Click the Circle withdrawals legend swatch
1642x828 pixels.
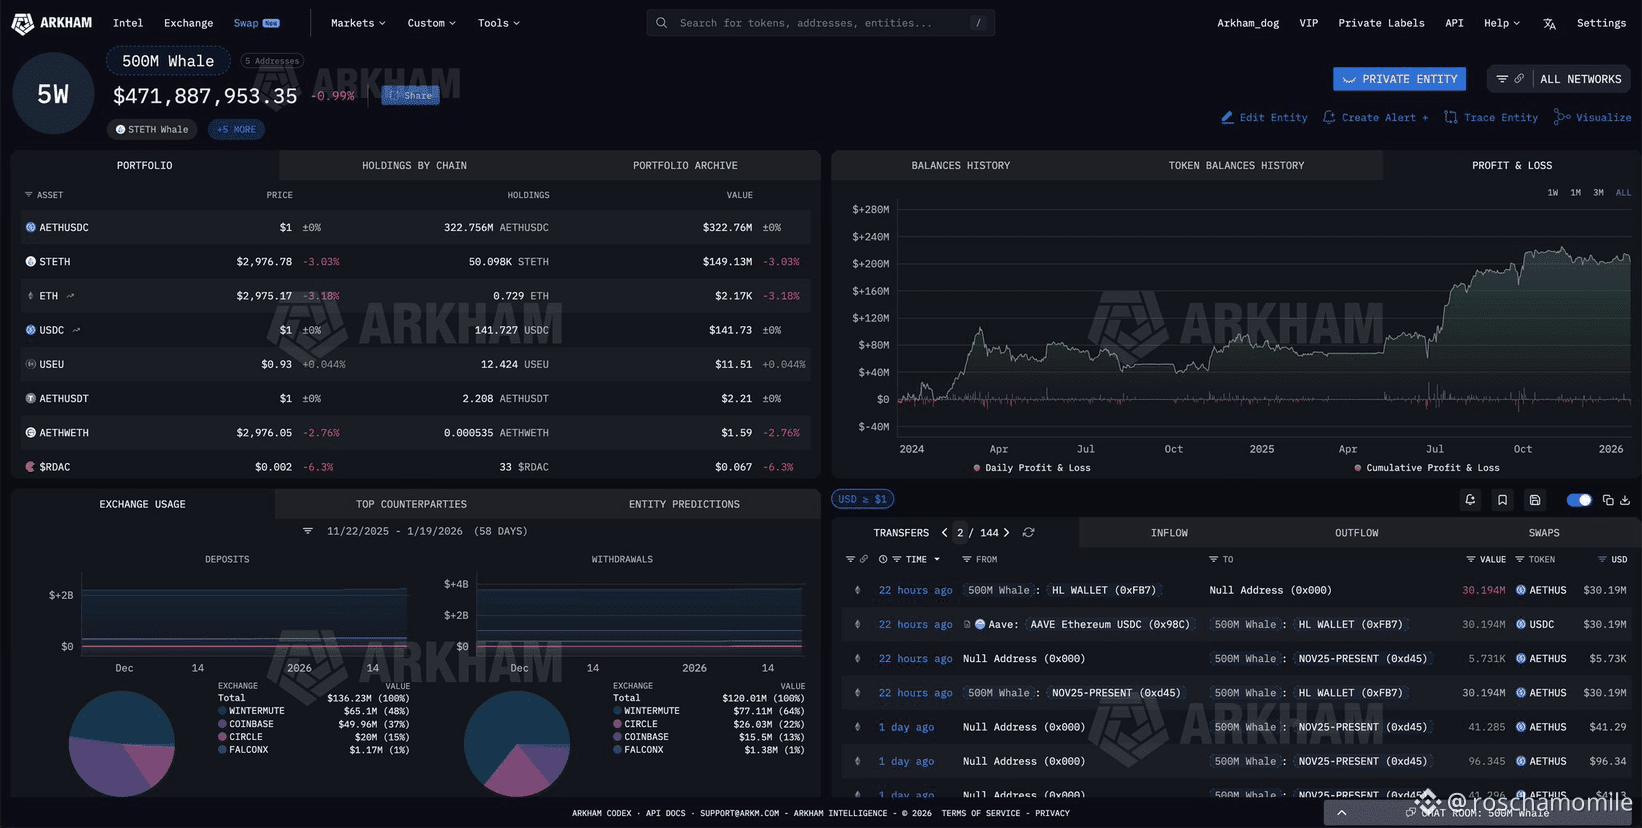tap(617, 724)
